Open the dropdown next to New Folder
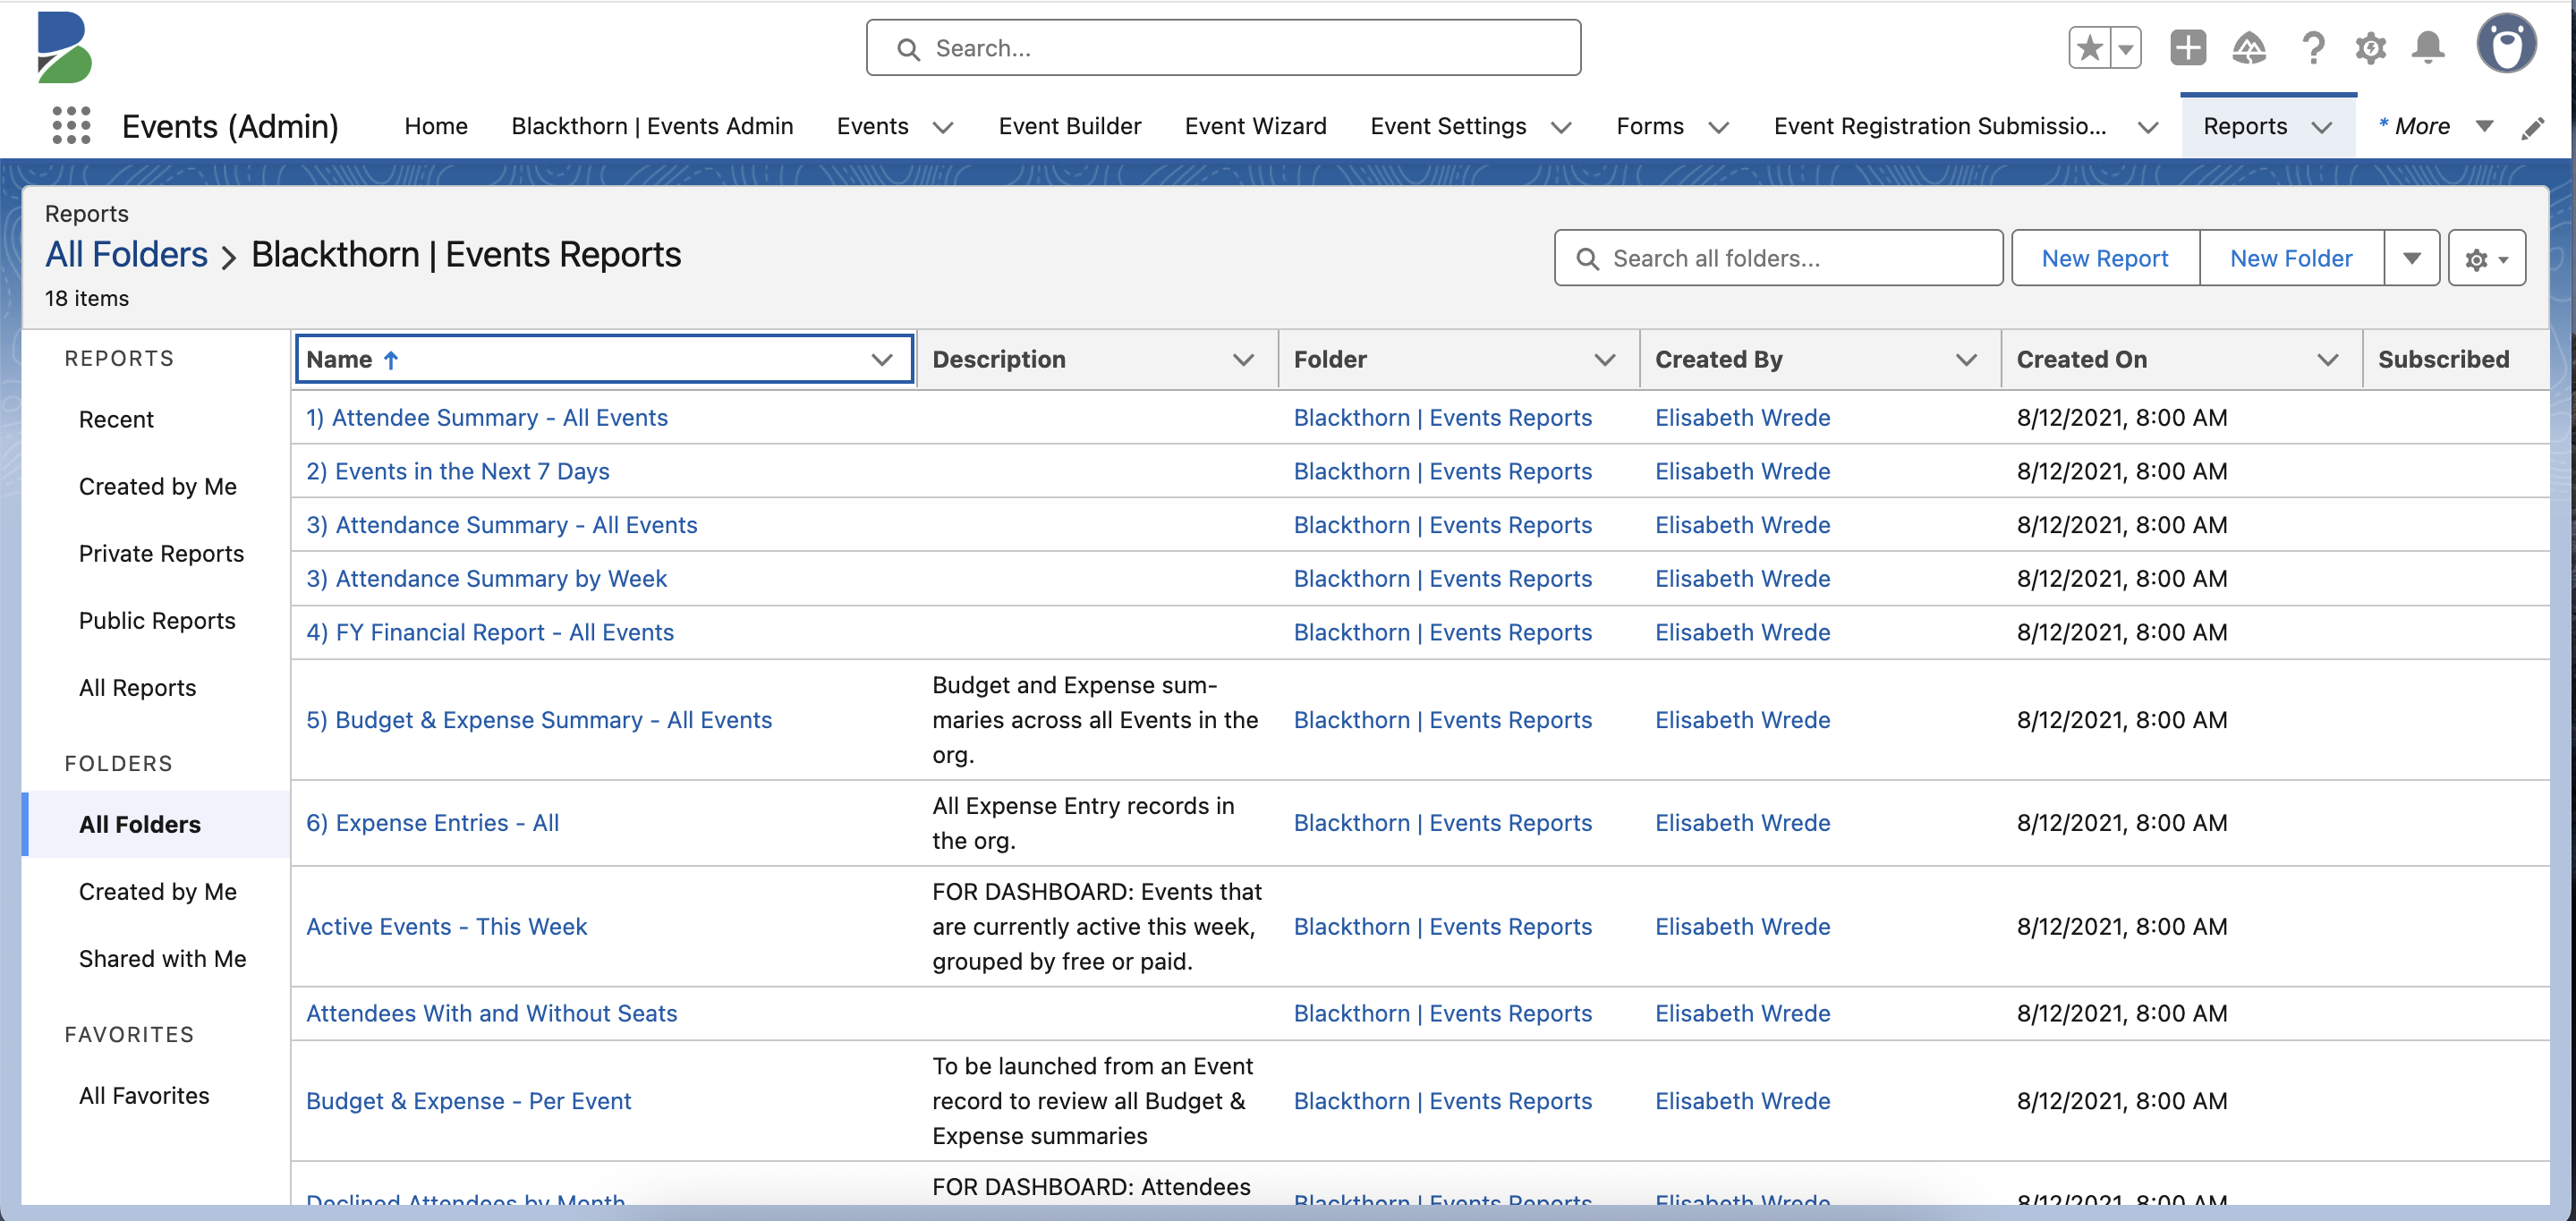This screenshot has height=1221, width=2576. click(2412, 257)
